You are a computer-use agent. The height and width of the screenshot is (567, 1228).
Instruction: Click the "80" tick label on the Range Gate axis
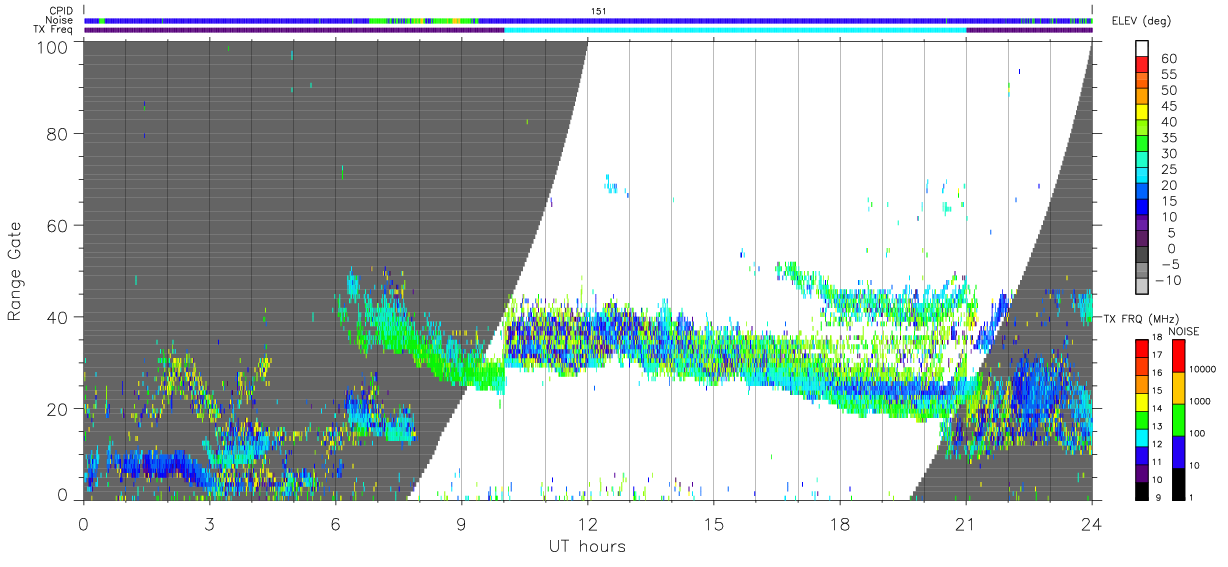[59, 133]
